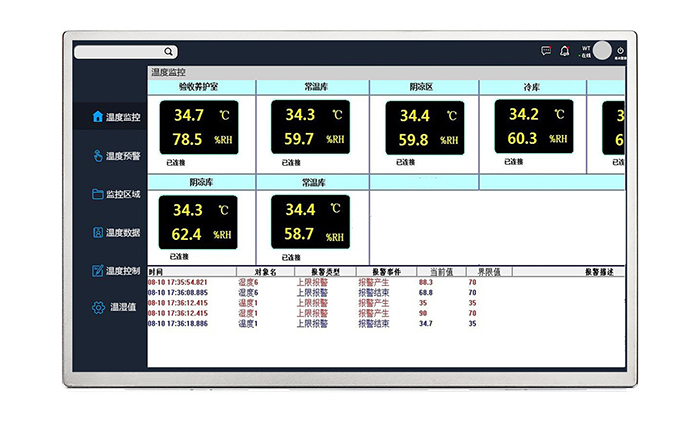Click the power logout icon
Image resolution: width=700 pixels, height=428 pixels.
pos(620,50)
